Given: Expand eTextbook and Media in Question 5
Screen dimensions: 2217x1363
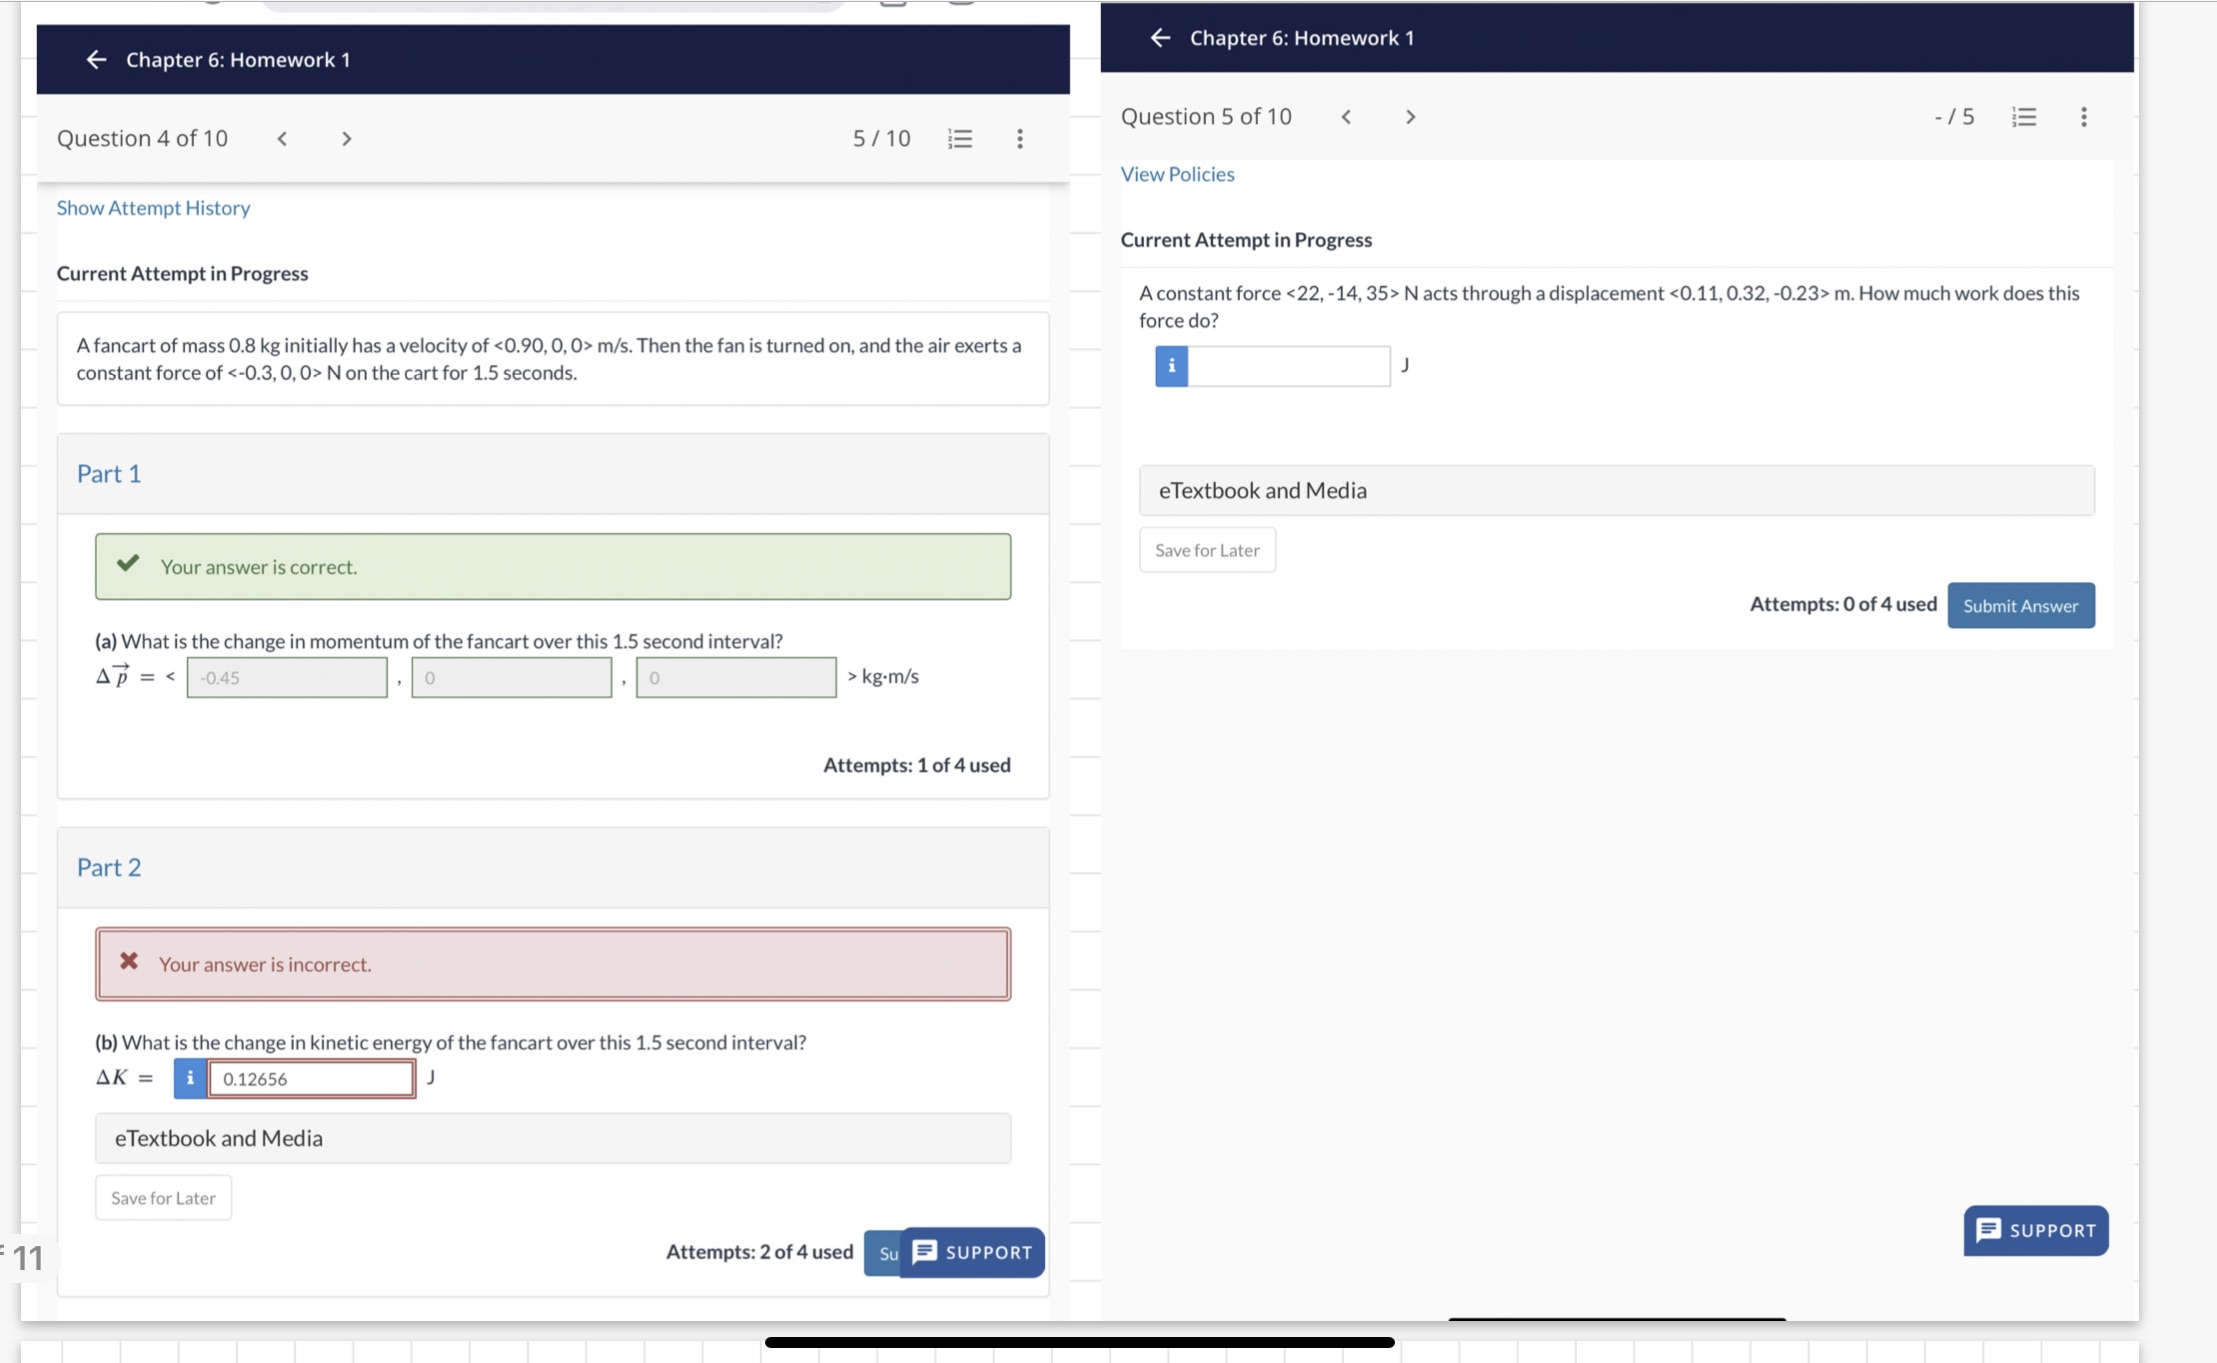Looking at the screenshot, I should pyautogui.click(x=1616, y=490).
